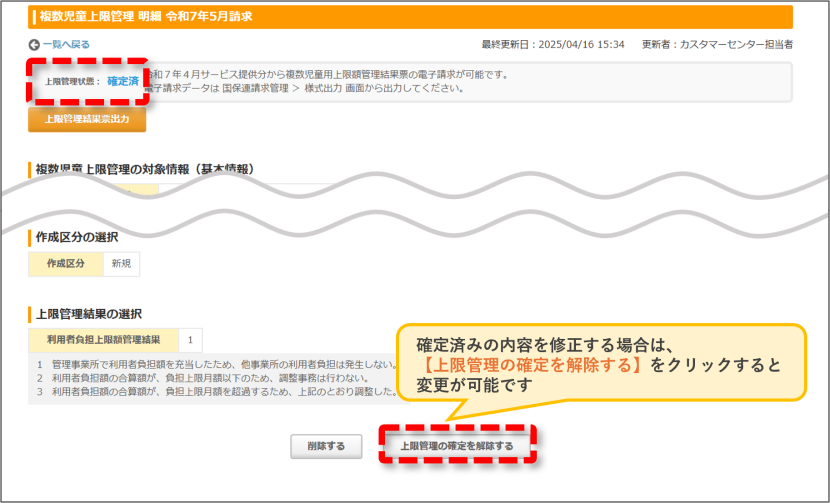Open the 一覧へ戻る link text

pyautogui.click(x=66, y=44)
